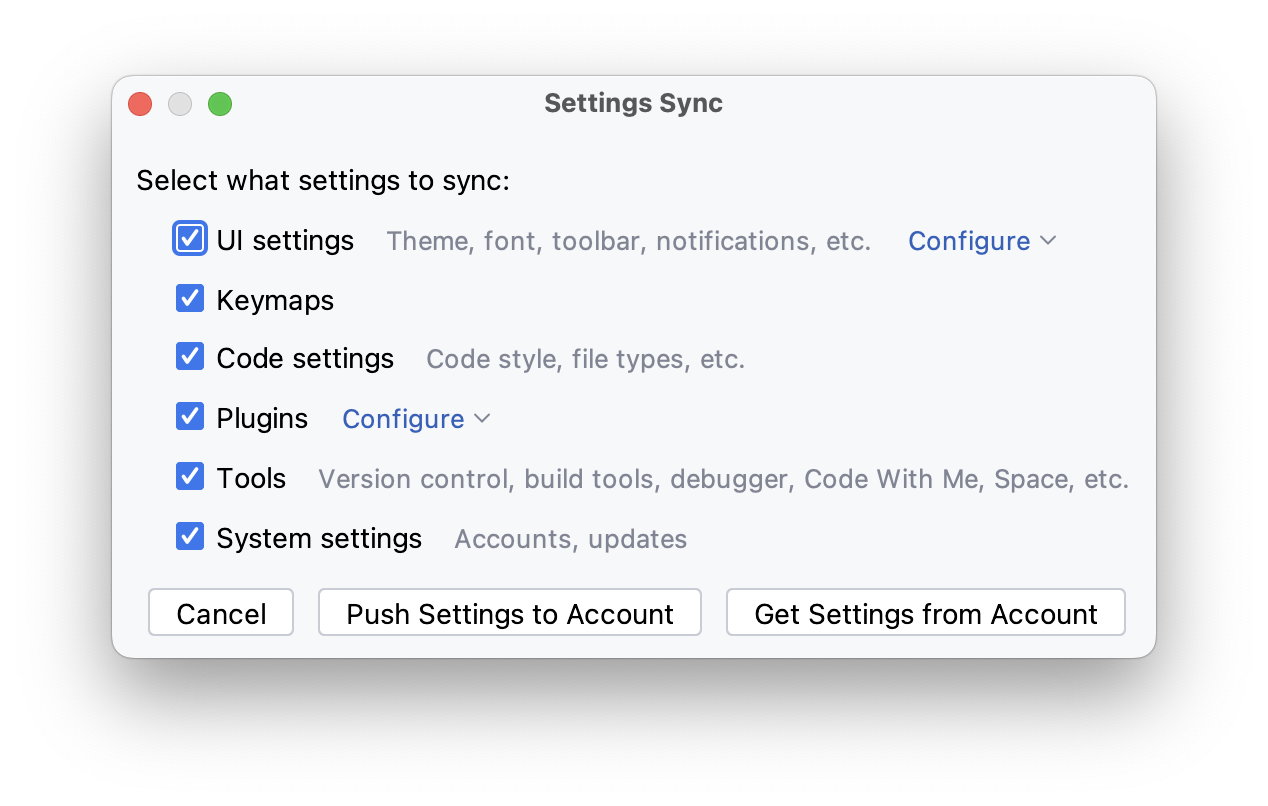Click the yellow minimize control
The height and width of the screenshot is (806, 1268).
click(179, 103)
